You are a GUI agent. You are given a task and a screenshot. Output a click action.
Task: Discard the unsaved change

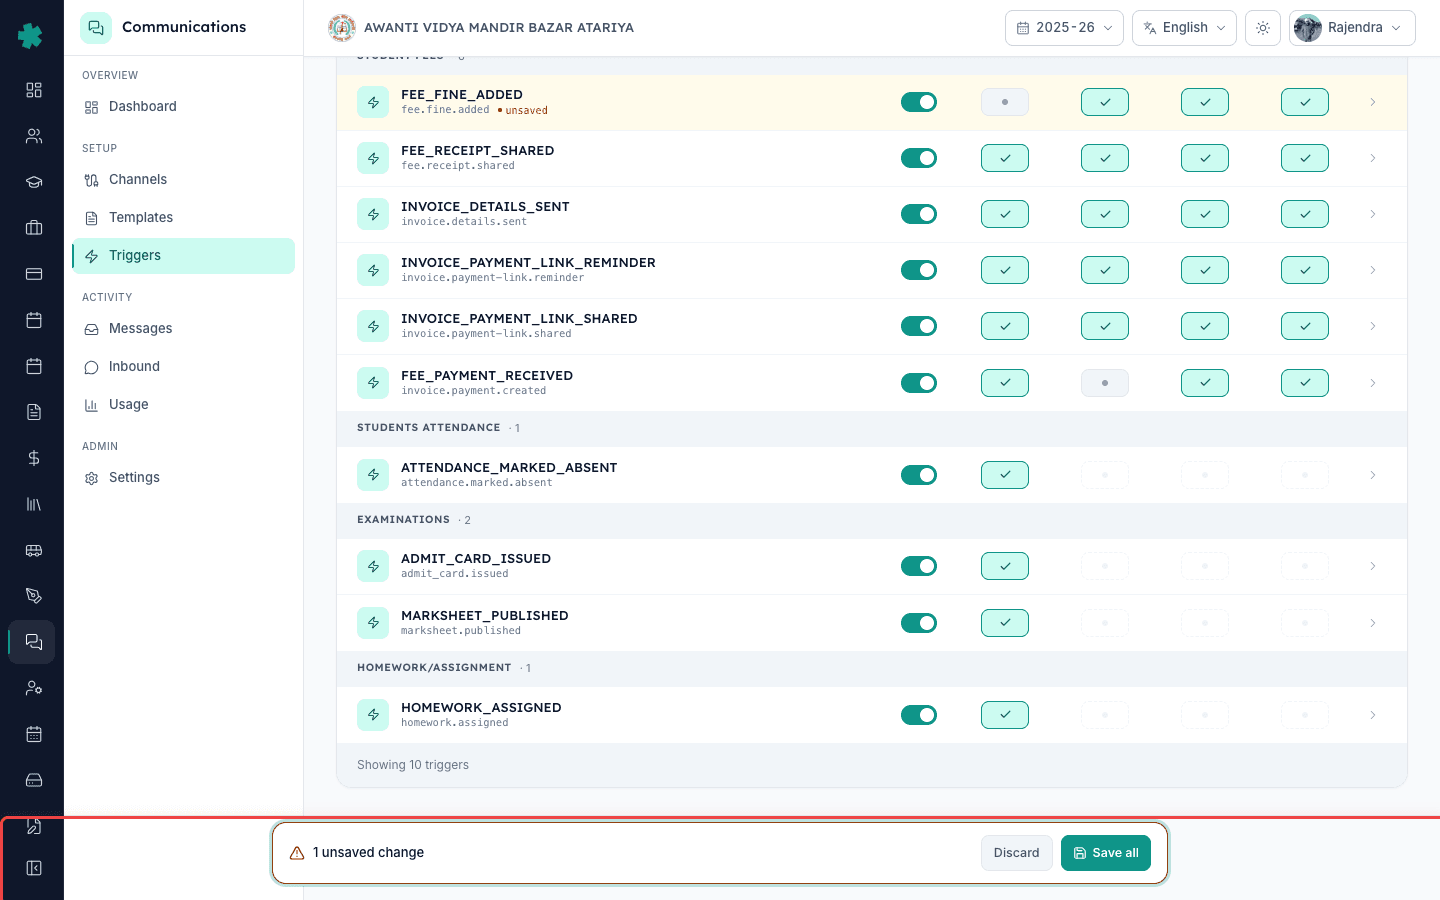pyautogui.click(x=1017, y=853)
